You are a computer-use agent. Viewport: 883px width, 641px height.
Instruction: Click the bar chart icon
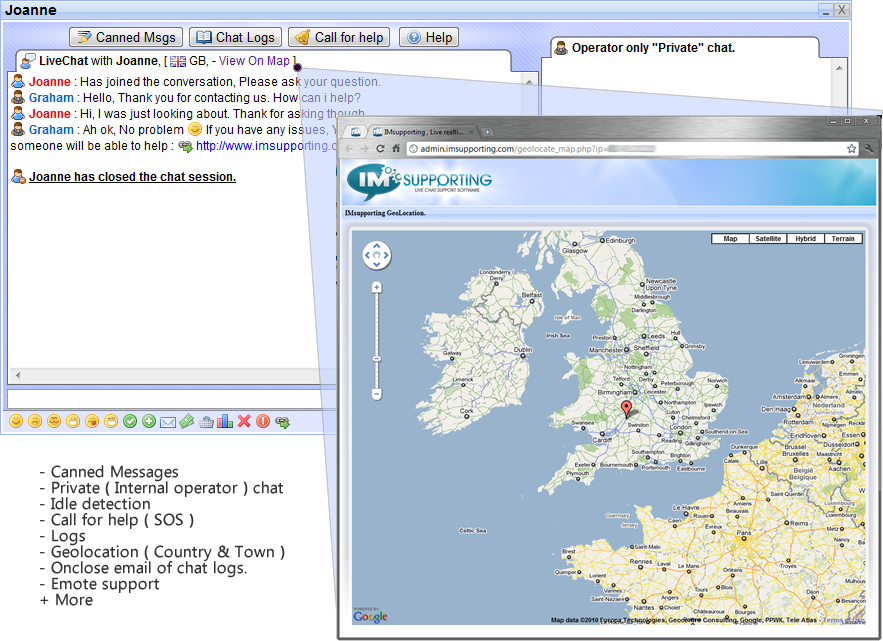[x=225, y=421]
